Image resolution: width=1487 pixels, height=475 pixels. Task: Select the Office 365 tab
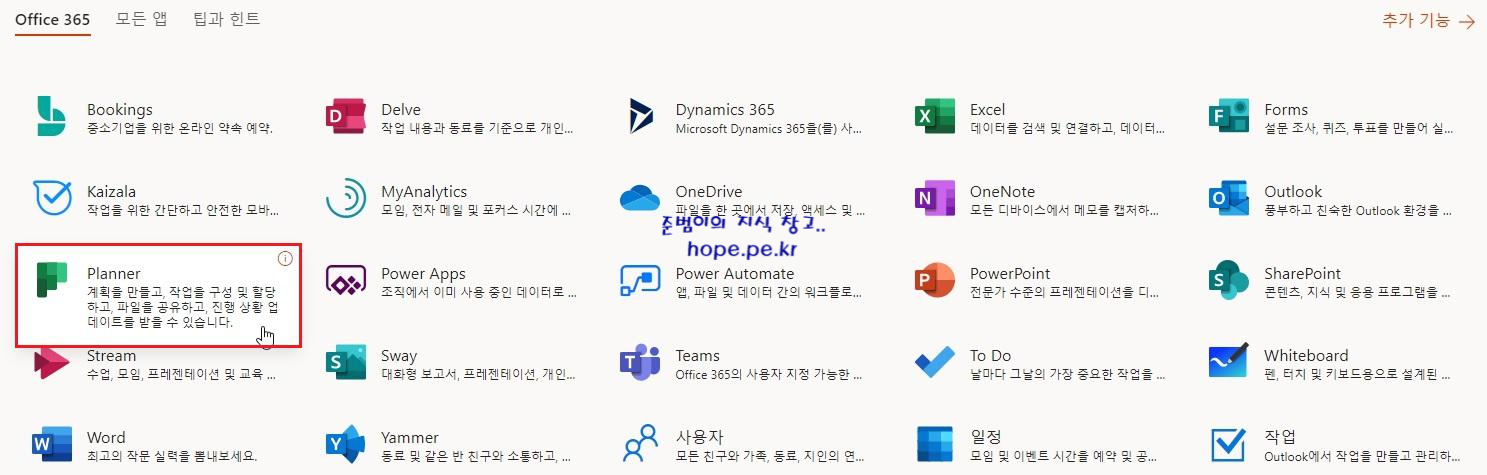click(52, 20)
